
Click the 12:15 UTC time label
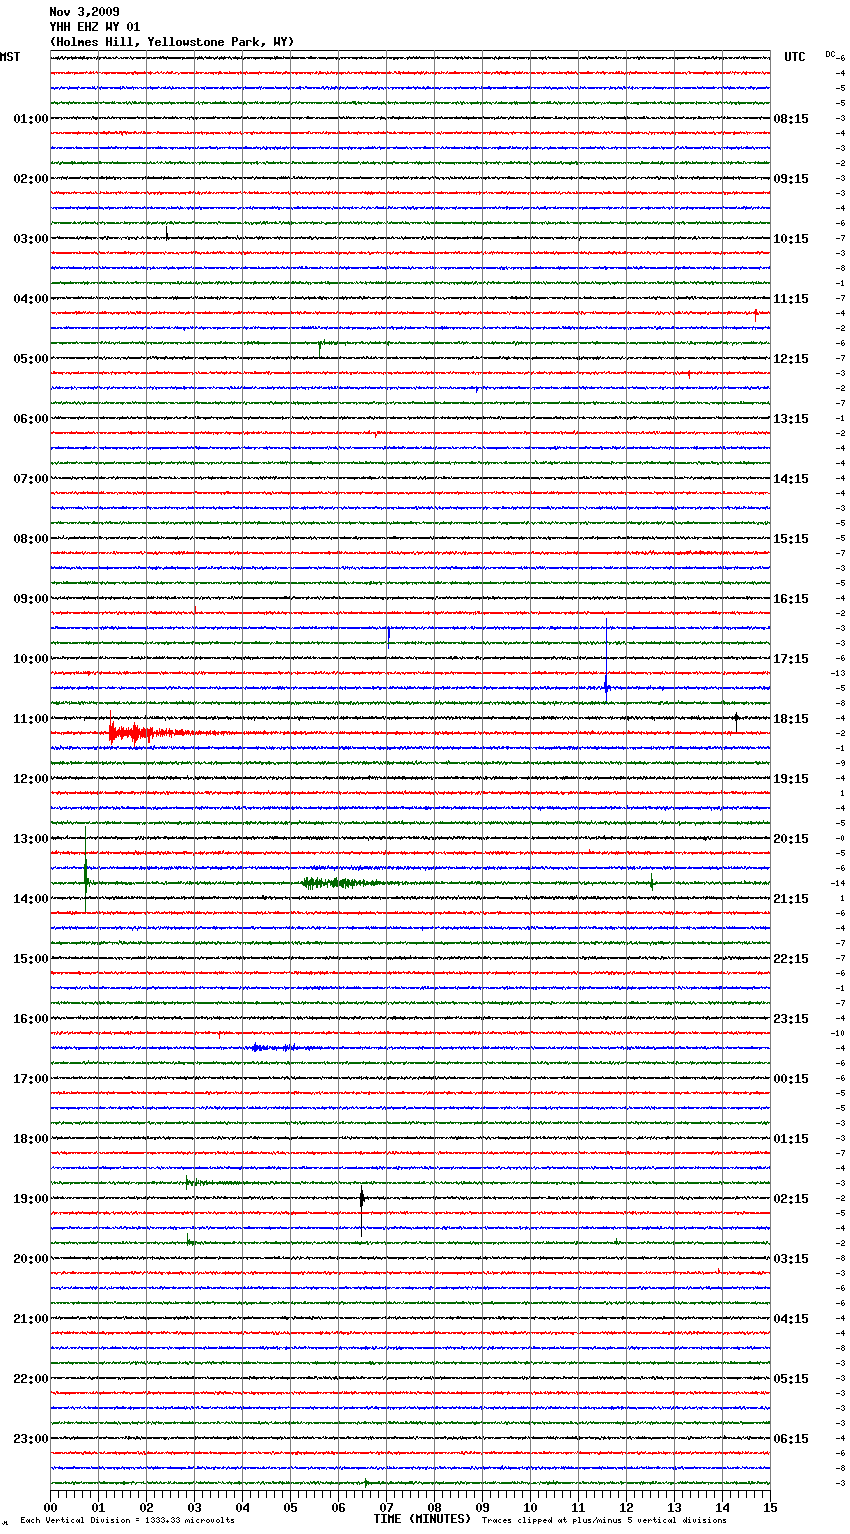click(x=791, y=359)
